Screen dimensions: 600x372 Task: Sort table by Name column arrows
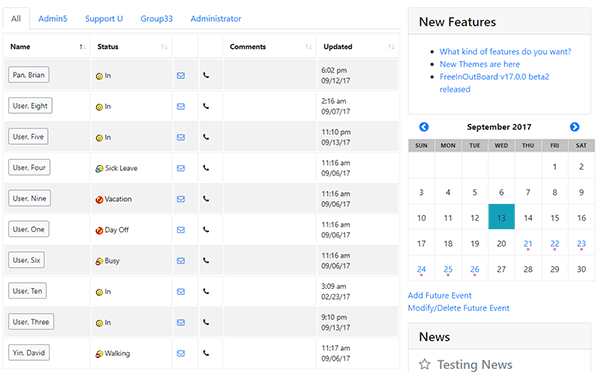[82, 47]
